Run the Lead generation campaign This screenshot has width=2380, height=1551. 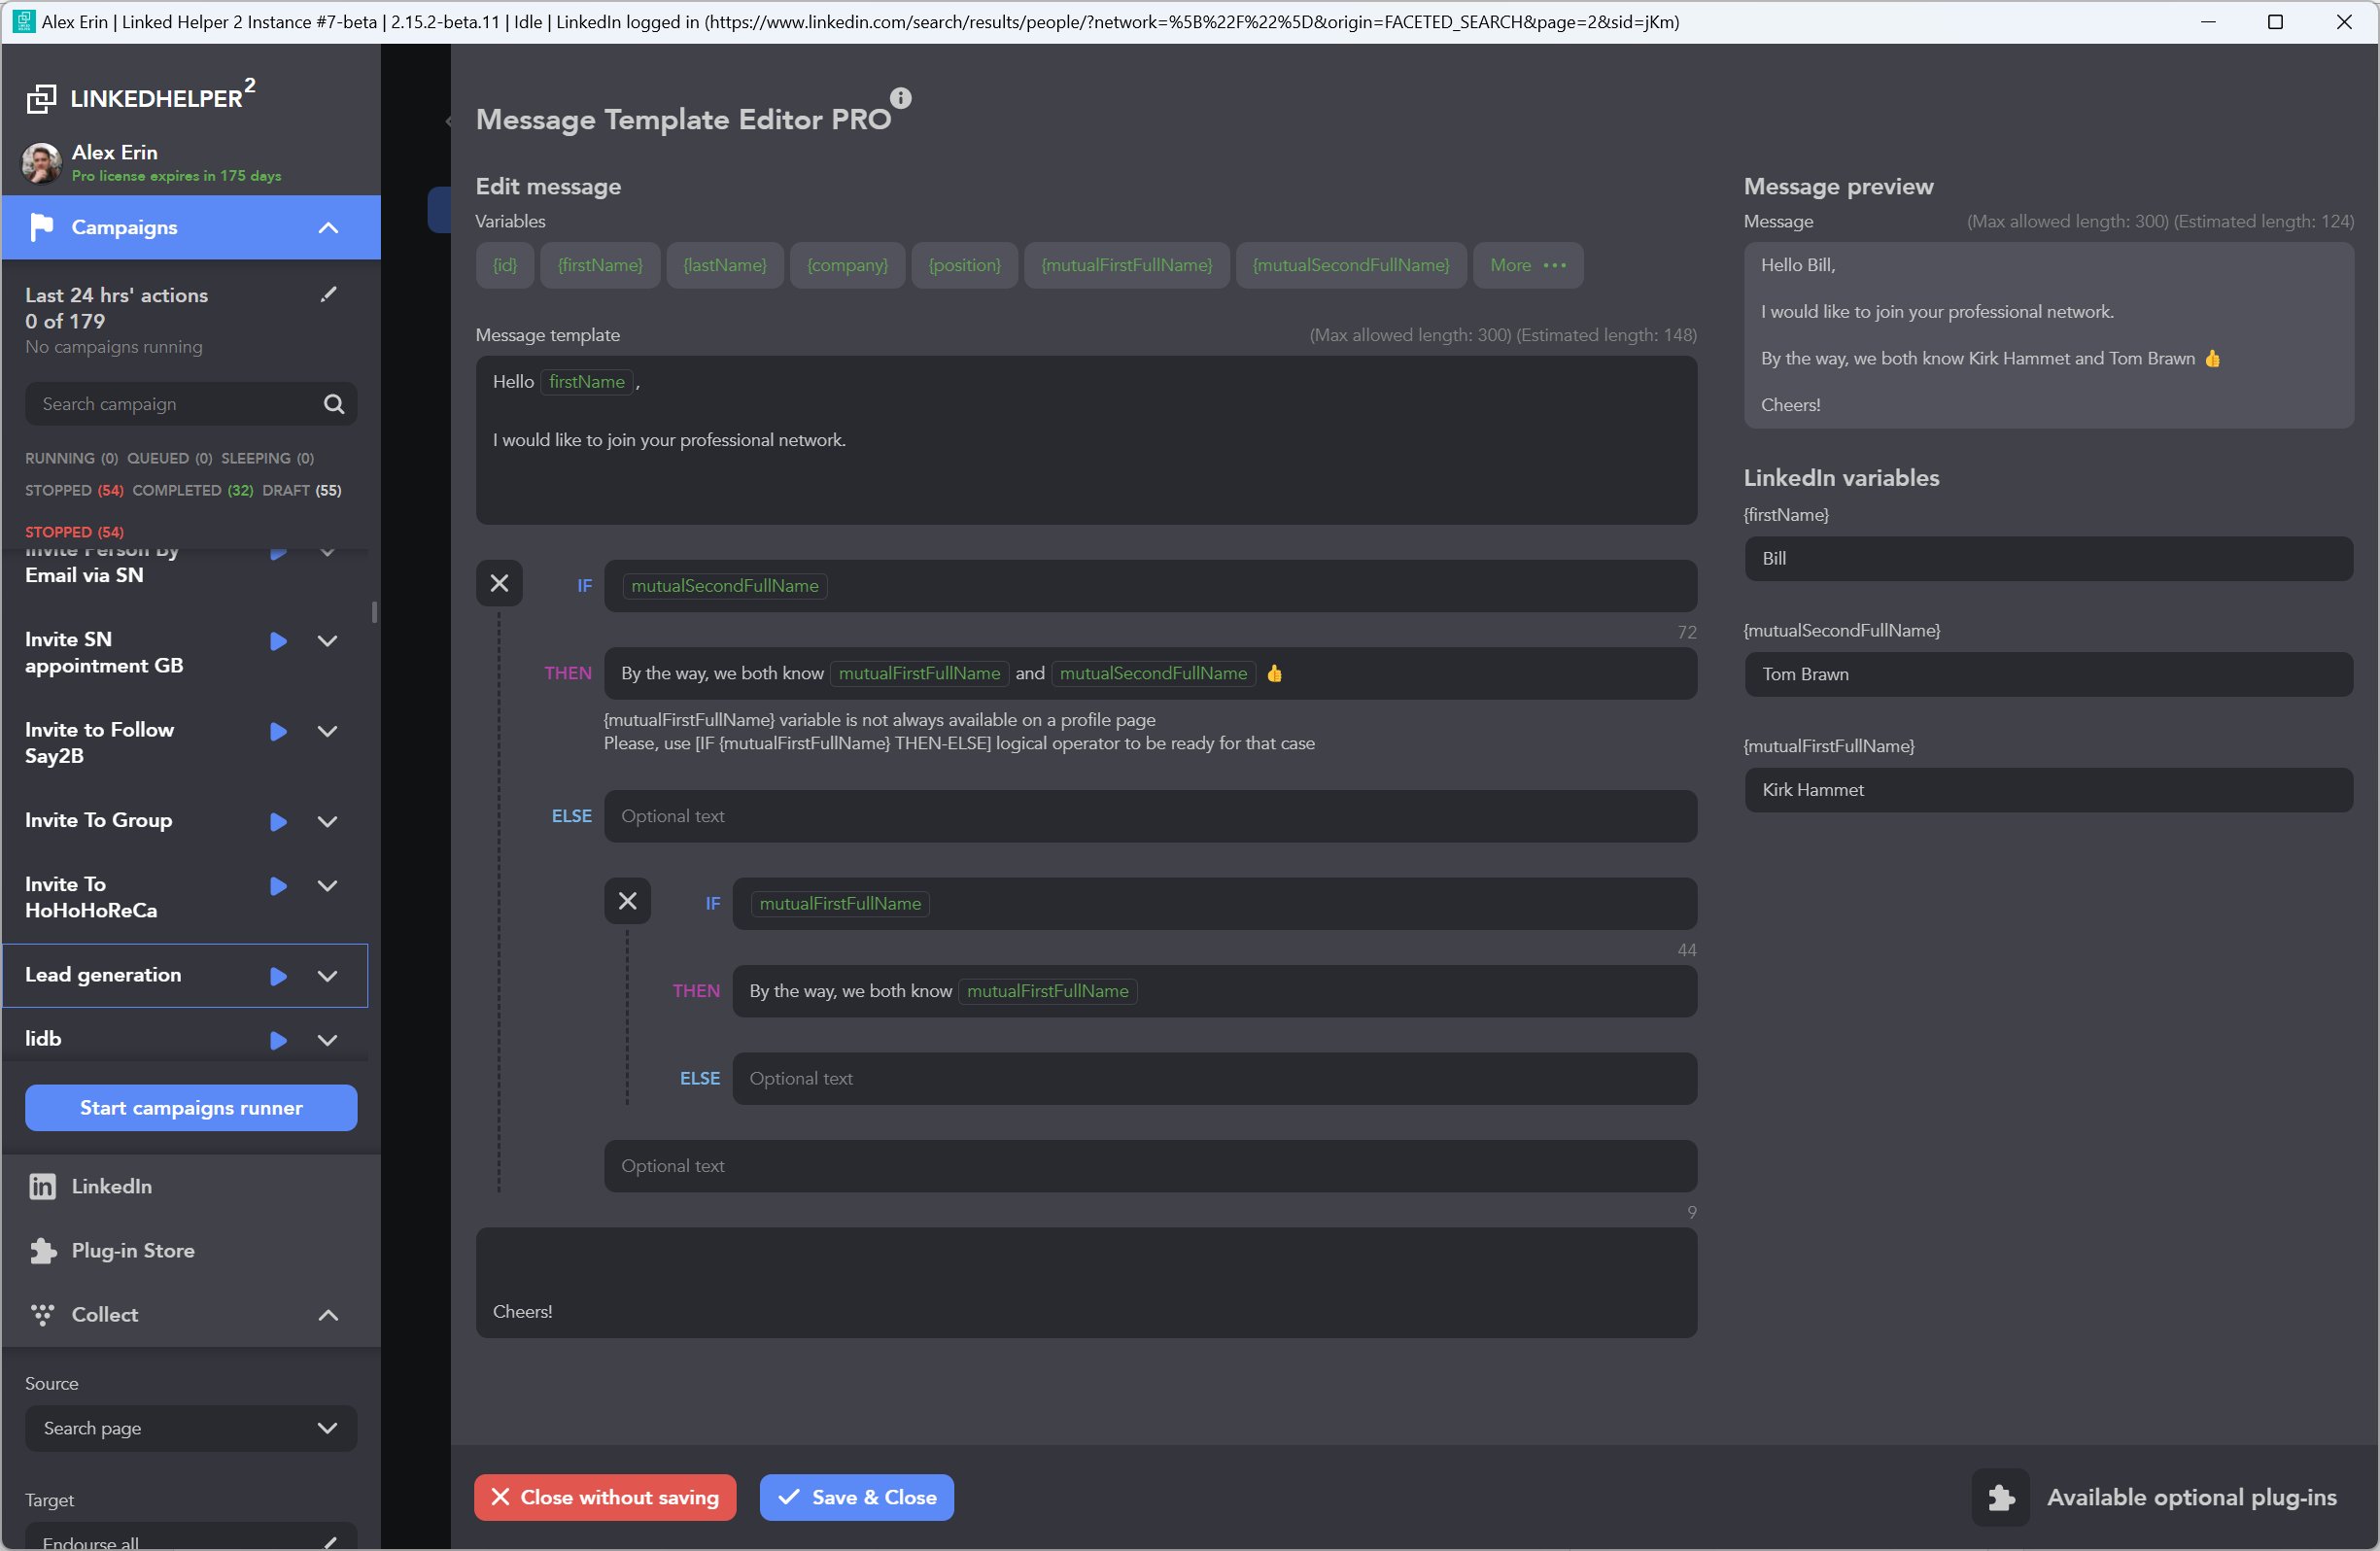pos(277,976)
